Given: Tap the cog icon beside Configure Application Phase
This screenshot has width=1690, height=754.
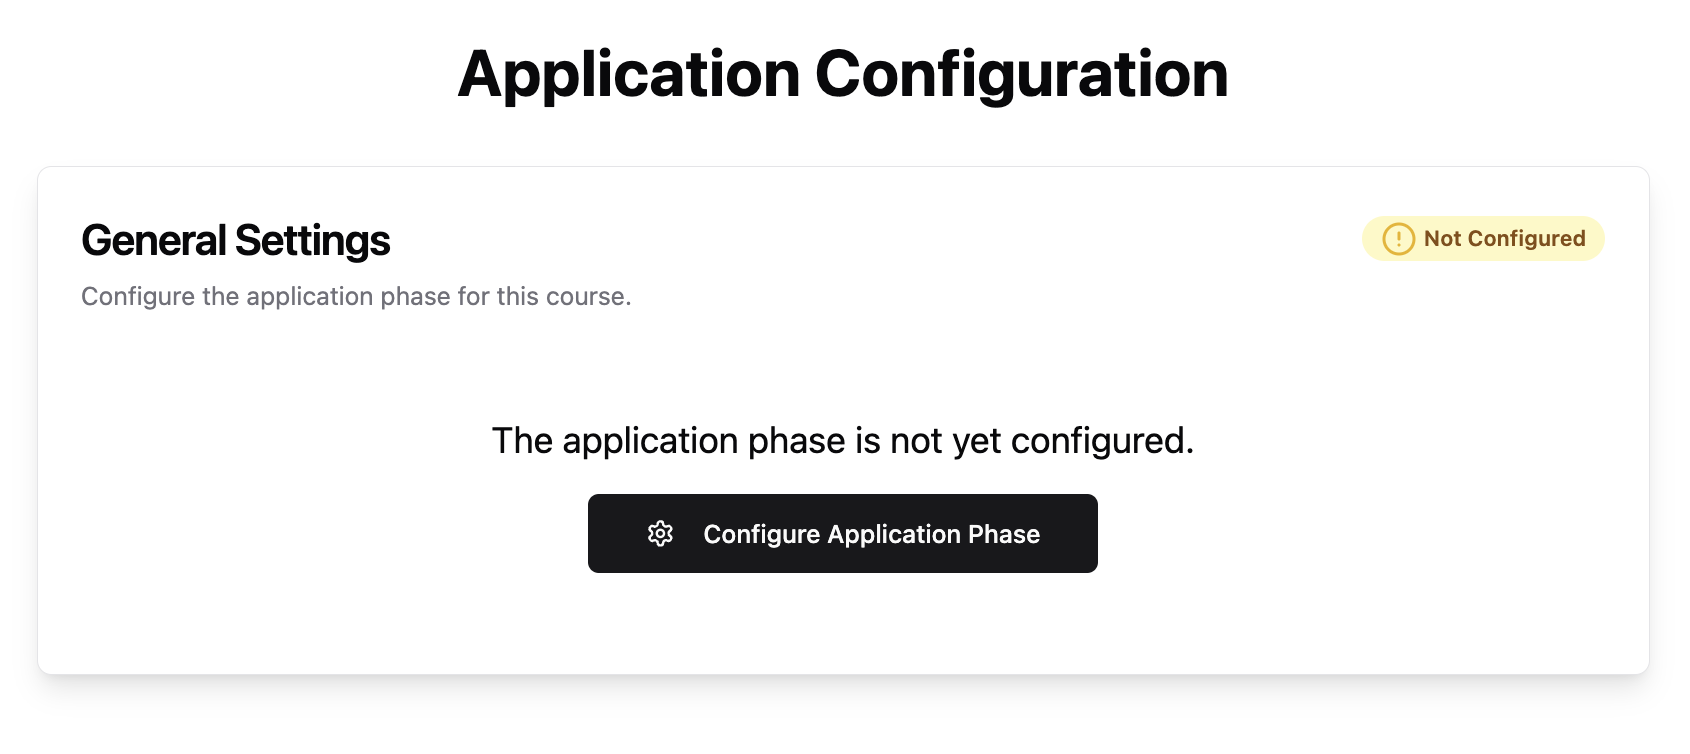Looking at the screenshot, I should [660, 533].
